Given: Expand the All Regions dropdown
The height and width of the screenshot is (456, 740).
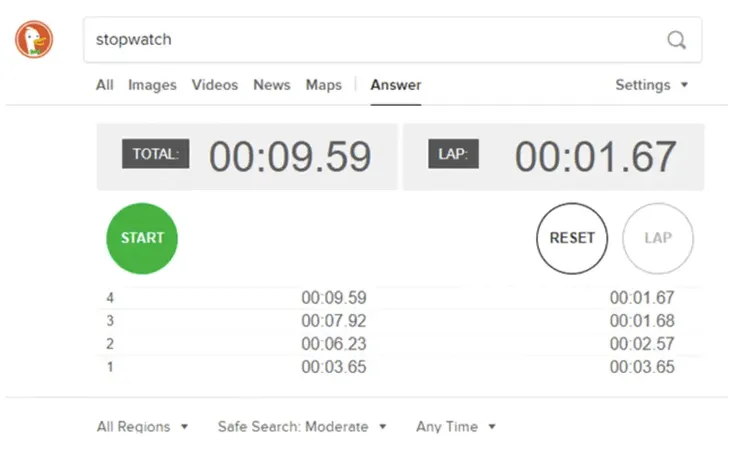Looking at the screenshot, I should point(143,427).
